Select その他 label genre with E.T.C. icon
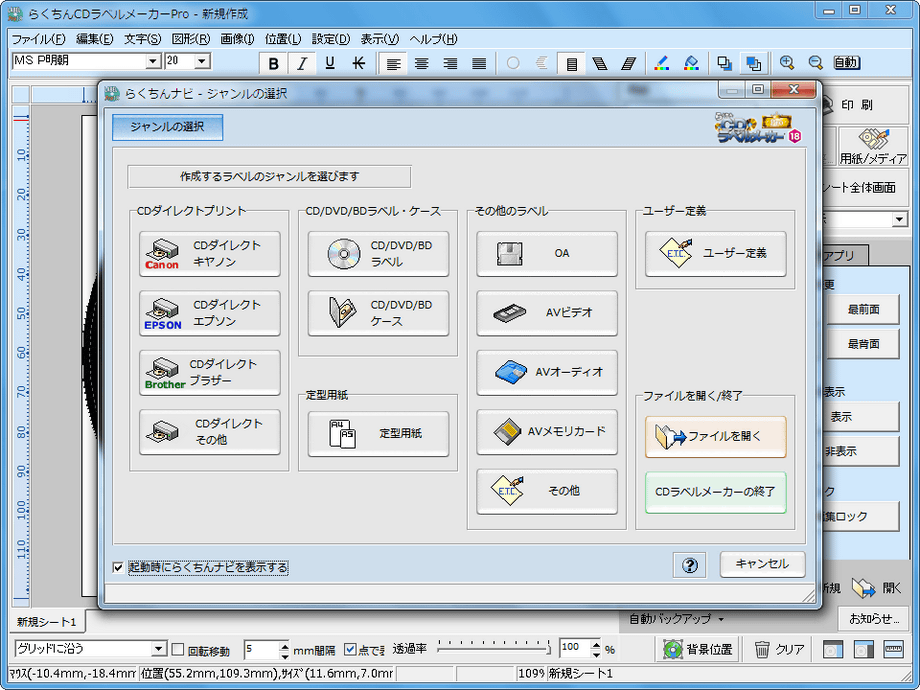Screen dimensions: 920x690 coord(547,491)
